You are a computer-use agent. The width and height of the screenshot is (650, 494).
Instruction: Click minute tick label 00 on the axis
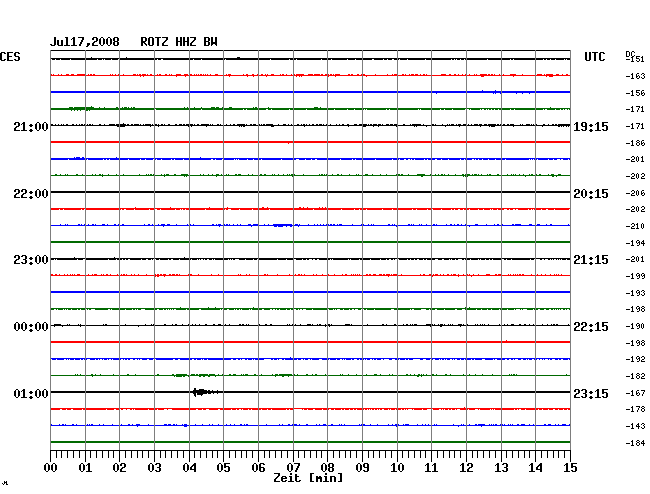tap(51, 468)
